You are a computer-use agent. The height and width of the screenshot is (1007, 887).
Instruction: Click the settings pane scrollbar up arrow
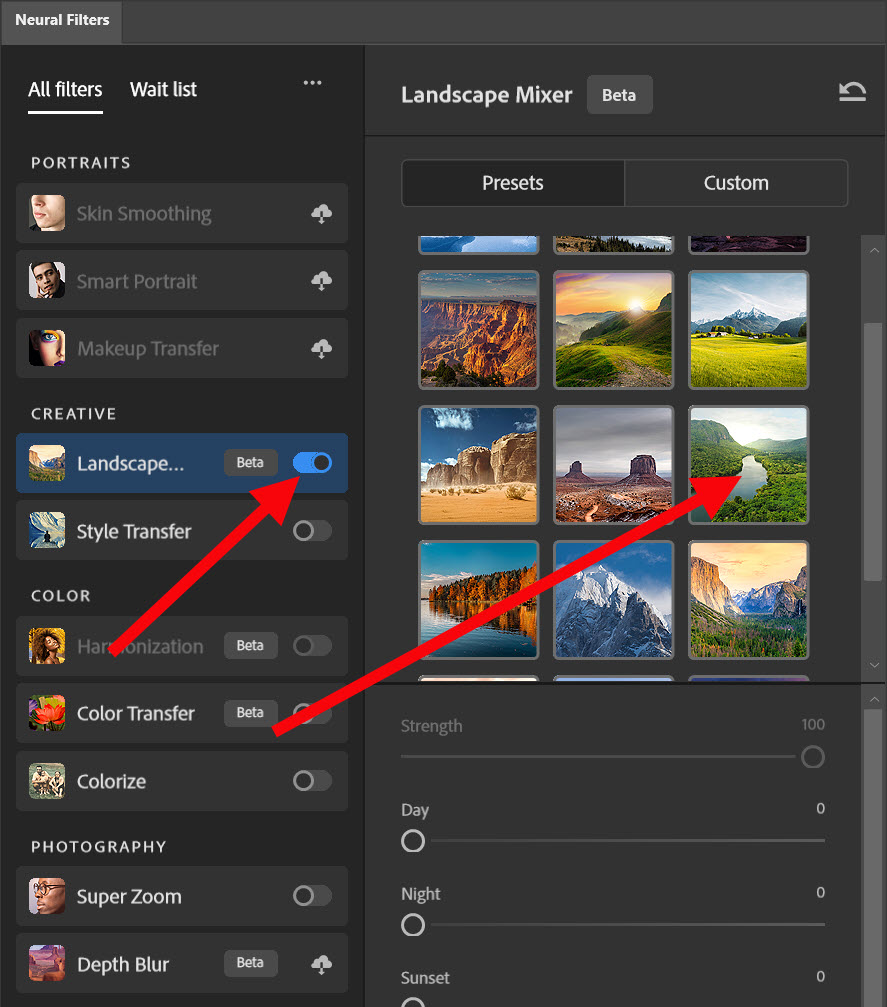[x=874, y=699]
